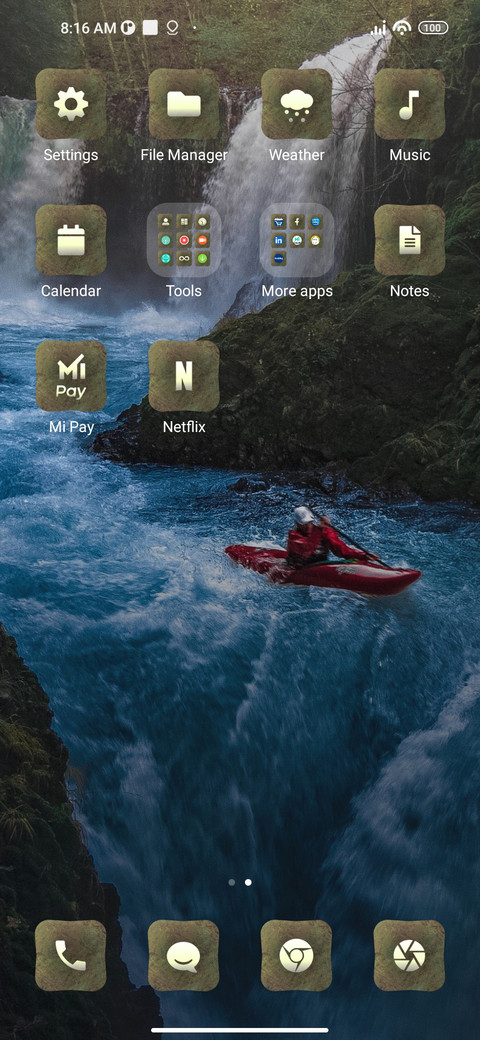The image size is (480, 1040).
Task: Open the Notes app
Action: pyautogui.click(x=410, y=240)
